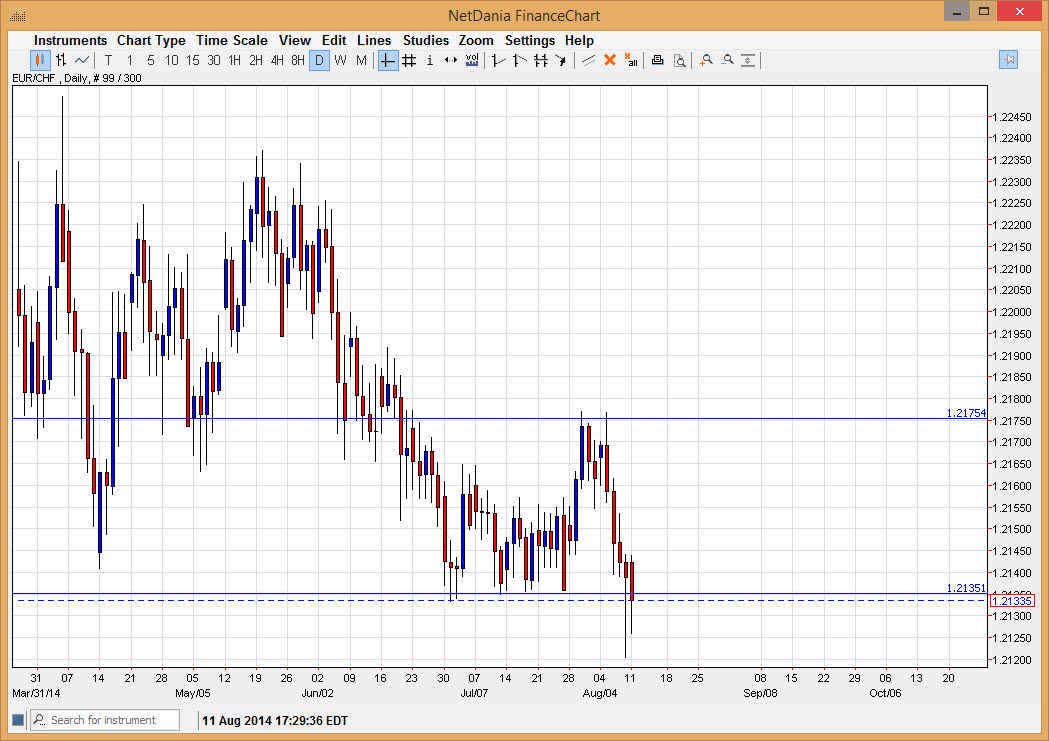Select the crosshair cursor tool
The width and height of the screenshot is (1049, 741).
pos(387,60)
